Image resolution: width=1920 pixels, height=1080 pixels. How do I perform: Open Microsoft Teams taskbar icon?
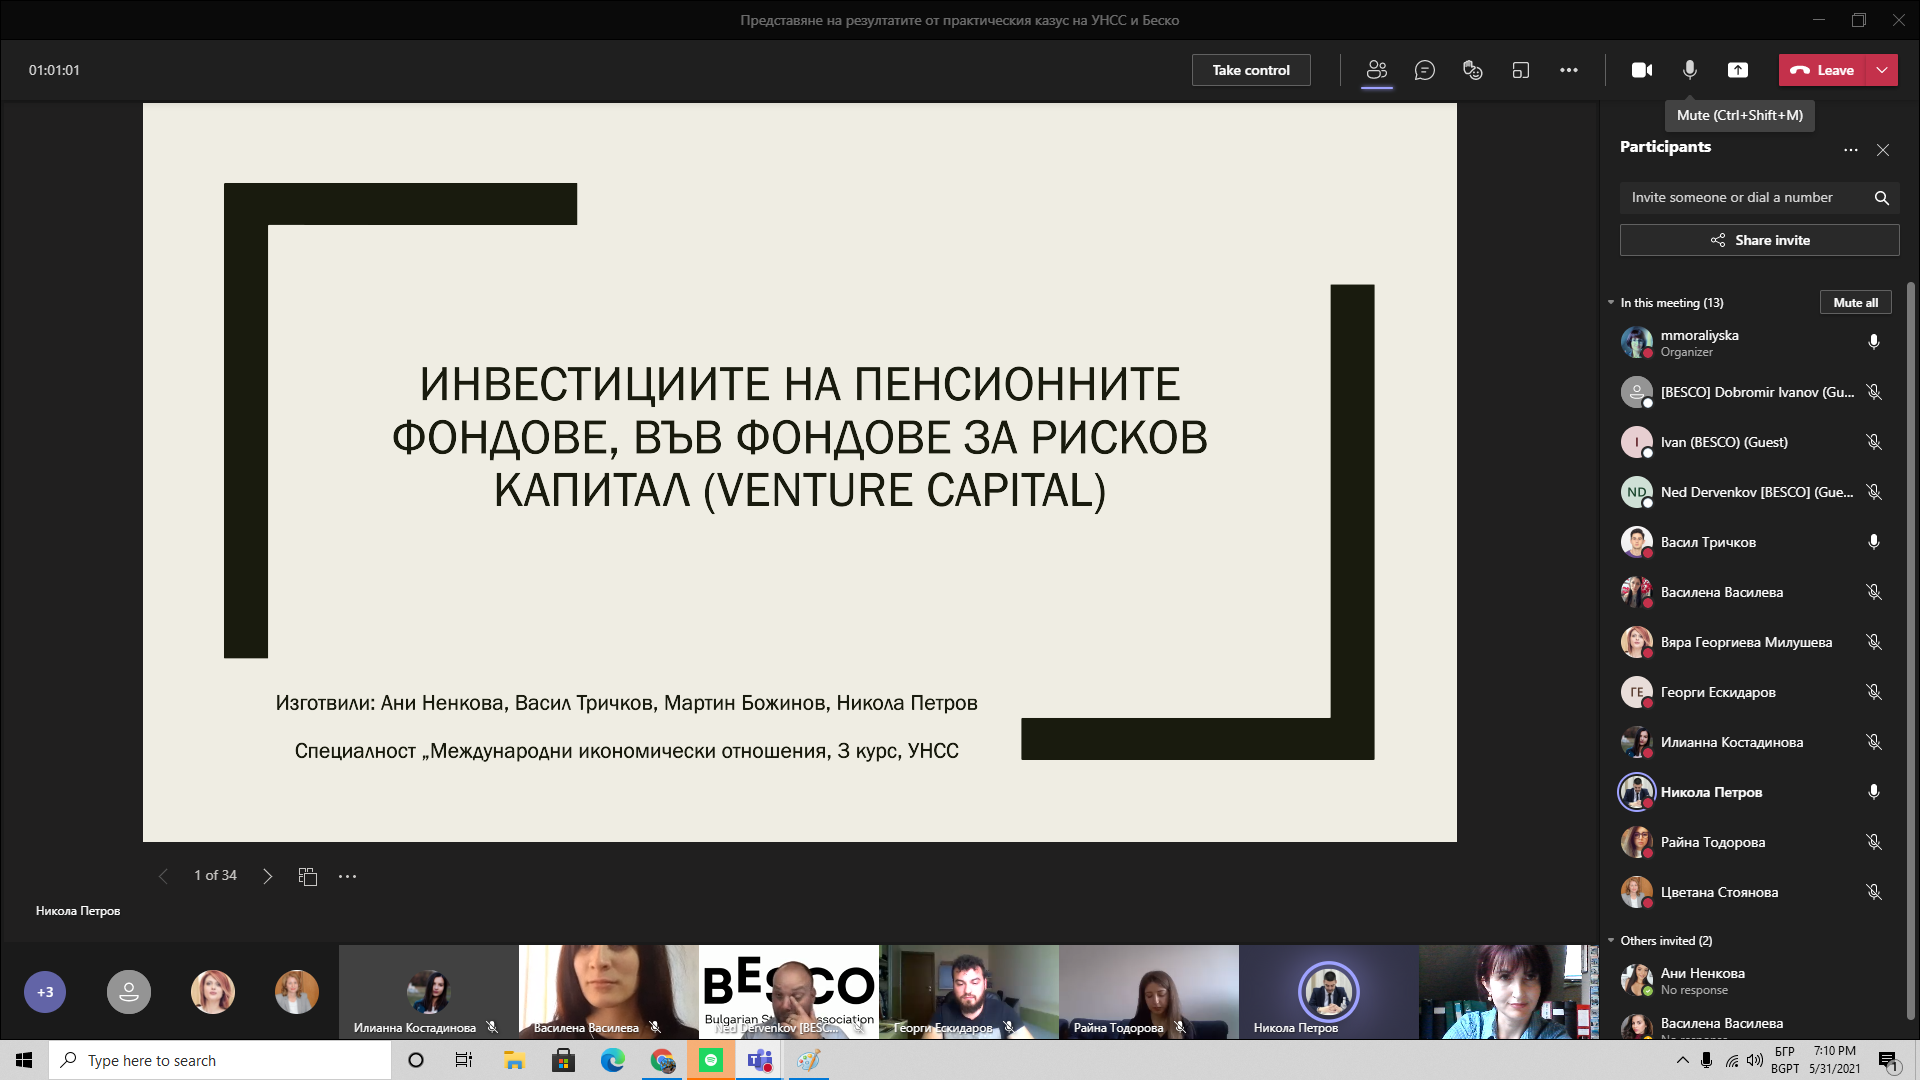click(x=760, y=1060)
